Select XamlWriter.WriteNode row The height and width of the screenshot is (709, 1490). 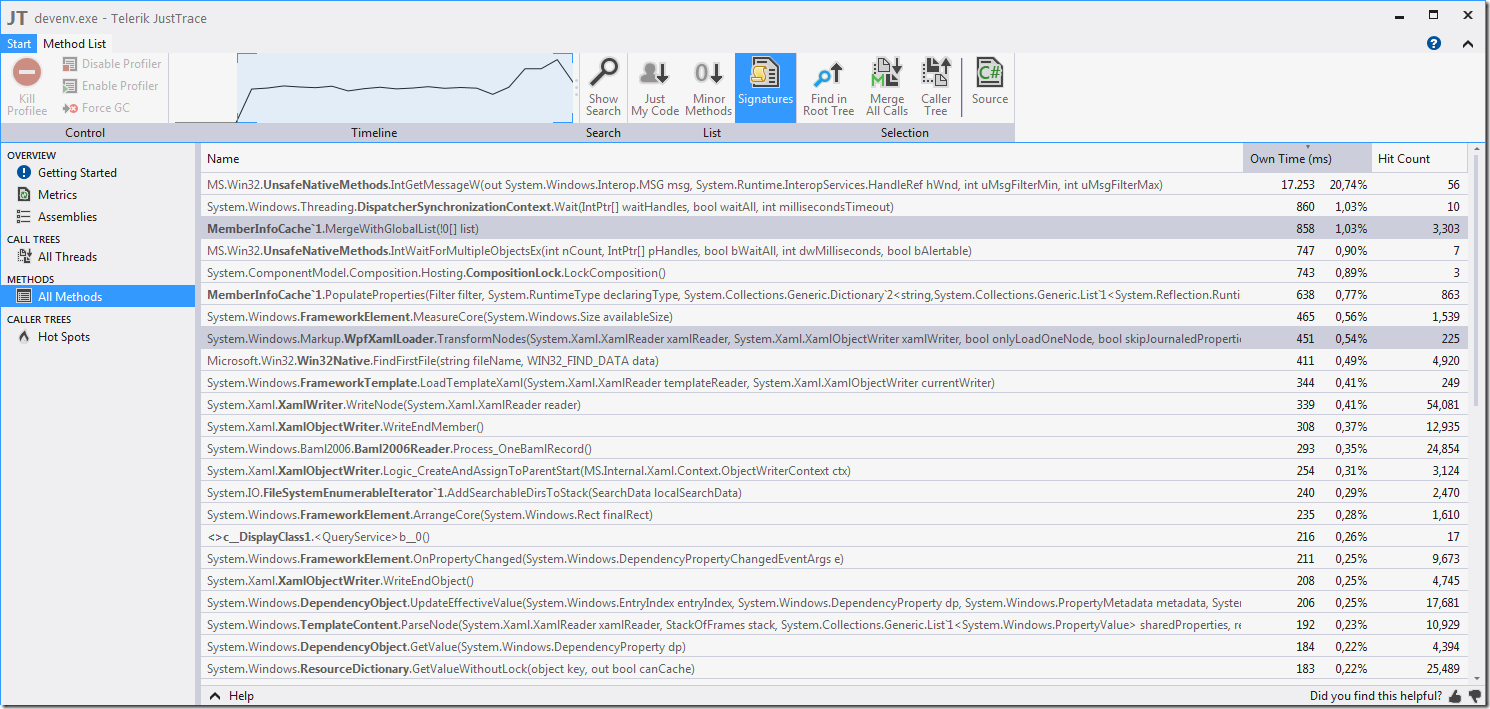pyautogui.click(x=835, y=405)
